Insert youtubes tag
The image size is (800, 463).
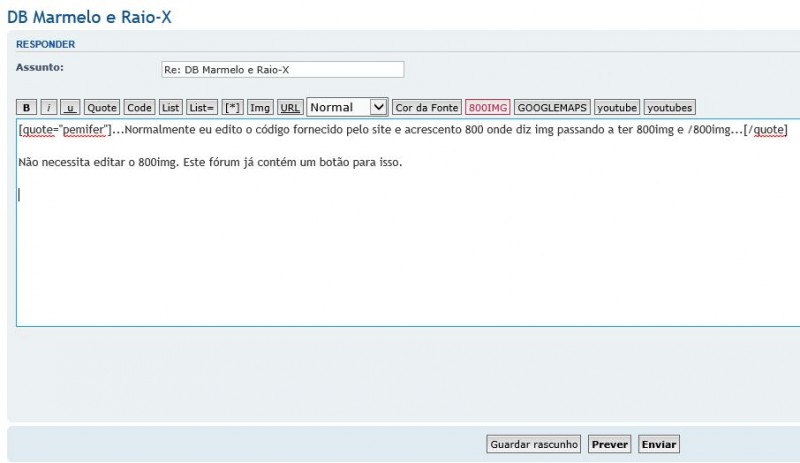click(x=669, y=108)
